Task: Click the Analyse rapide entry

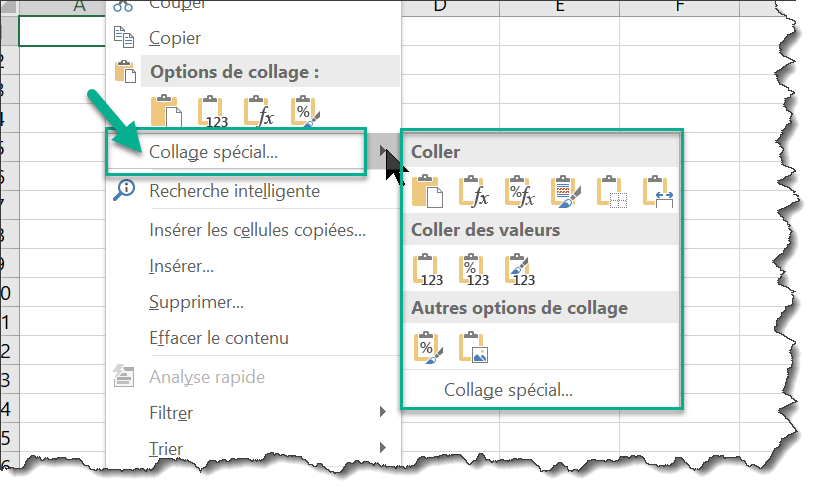Action: click(x=207, y=377)
